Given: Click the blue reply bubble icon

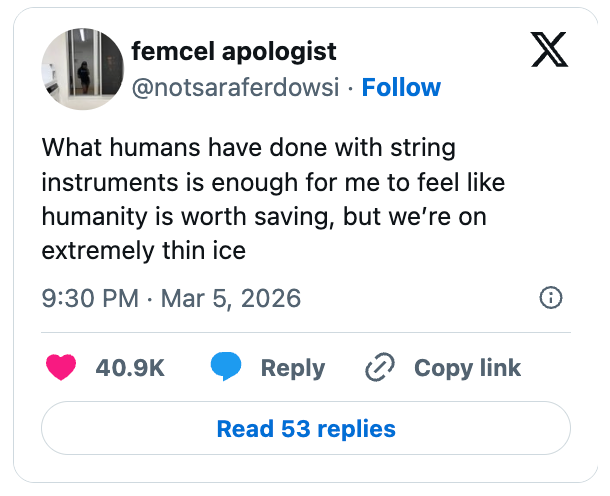Looking at the screenshot, I should click(225, 367).
